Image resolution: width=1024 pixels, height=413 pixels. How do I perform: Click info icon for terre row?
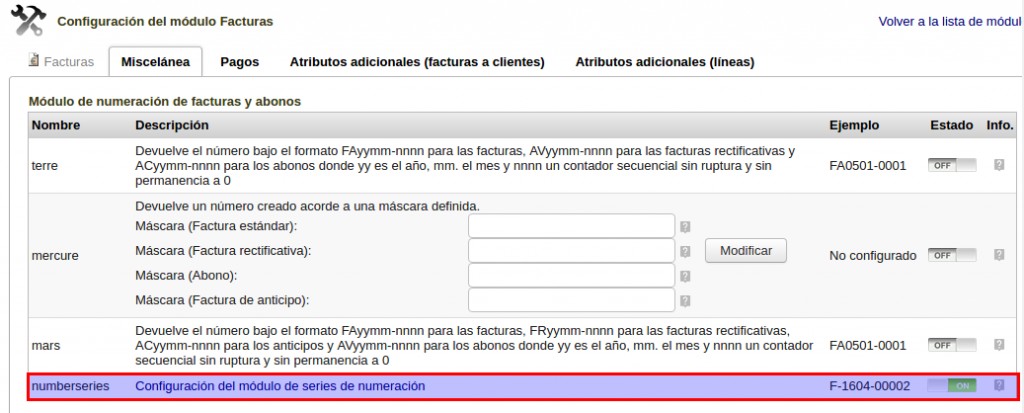click(998, 165)
